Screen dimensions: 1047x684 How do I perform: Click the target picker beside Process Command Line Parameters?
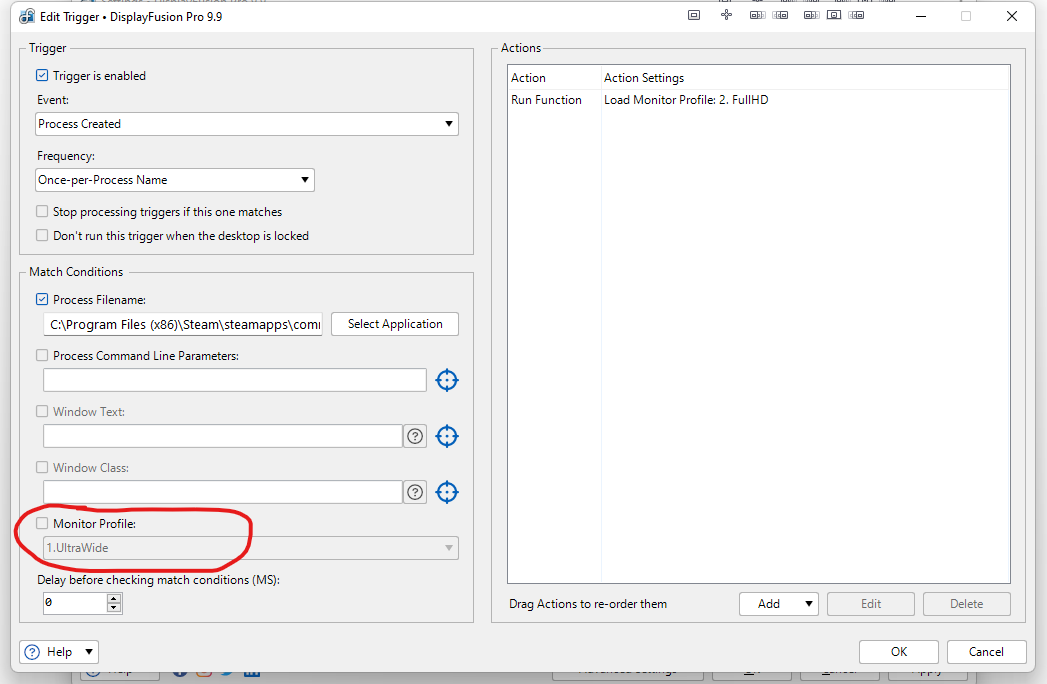[447, 380]
